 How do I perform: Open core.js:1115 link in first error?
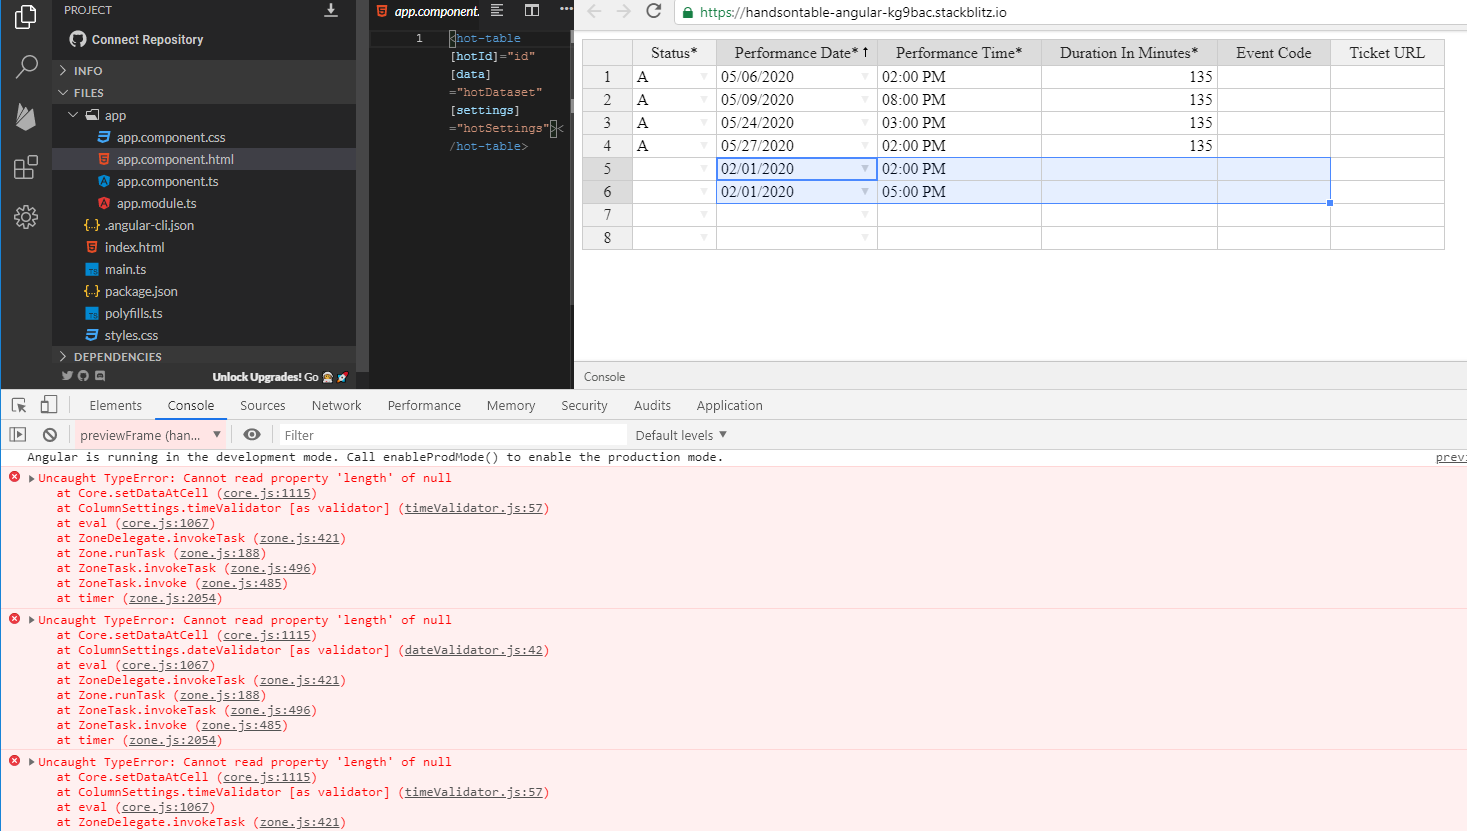267,493
